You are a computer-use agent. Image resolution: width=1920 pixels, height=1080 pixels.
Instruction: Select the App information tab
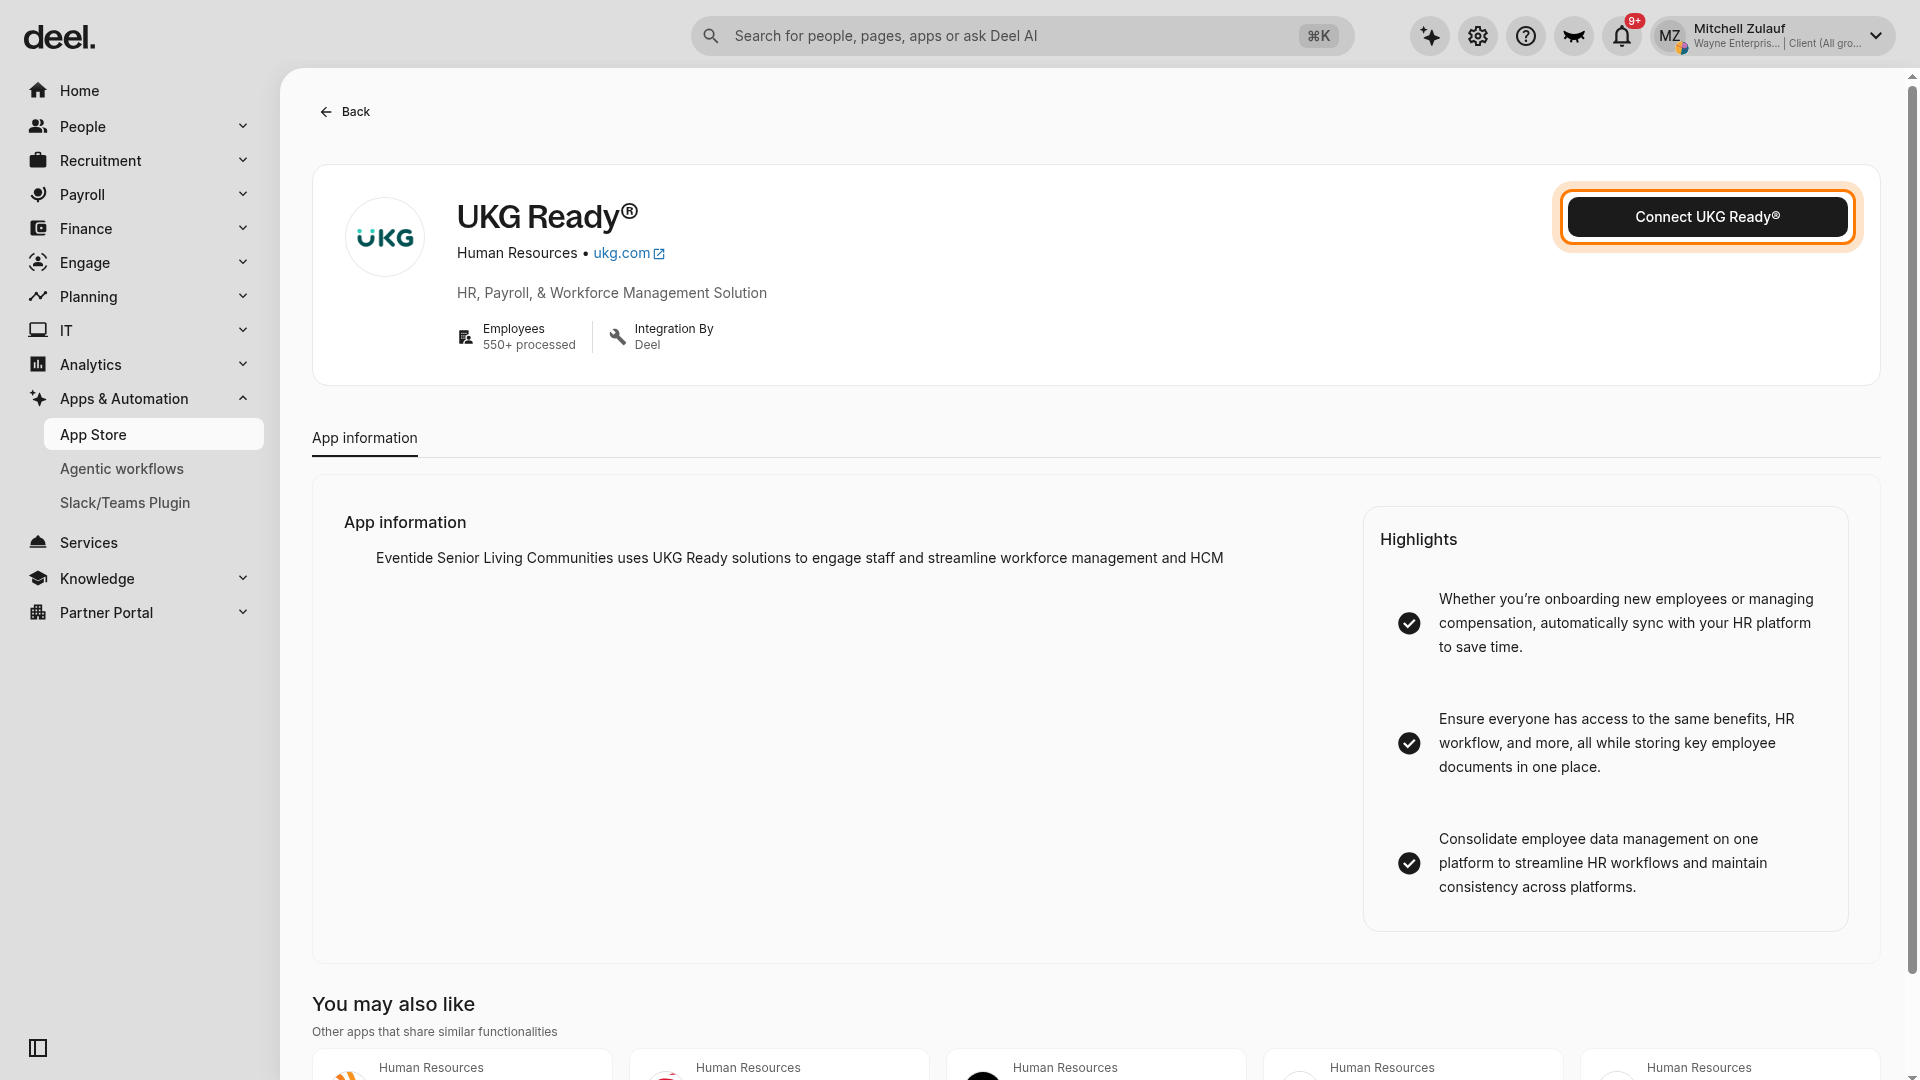point(365,438)
